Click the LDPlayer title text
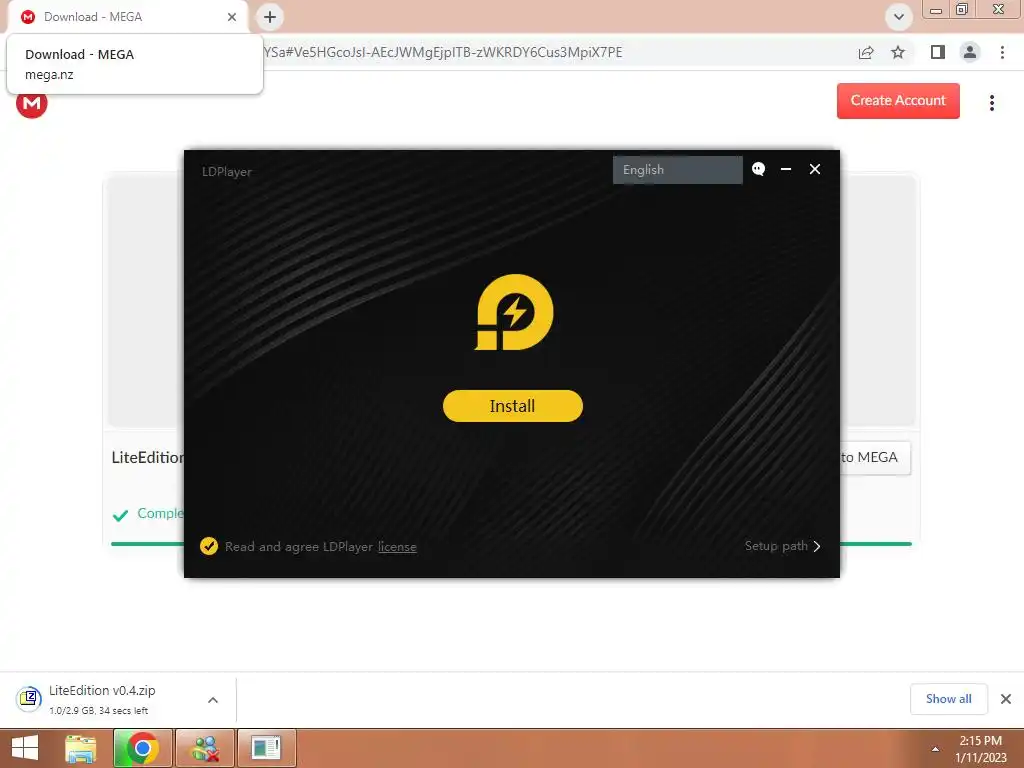Screen dimensions: 1024x768 pyautogui.click(x=227, y=172)
